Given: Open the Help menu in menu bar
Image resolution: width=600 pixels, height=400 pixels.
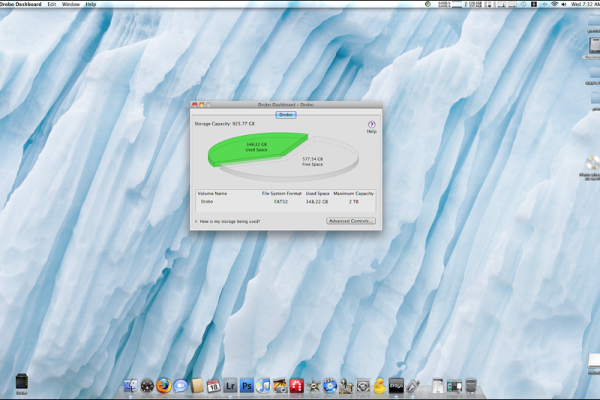Looking at the screenshot, I should 91,4.
